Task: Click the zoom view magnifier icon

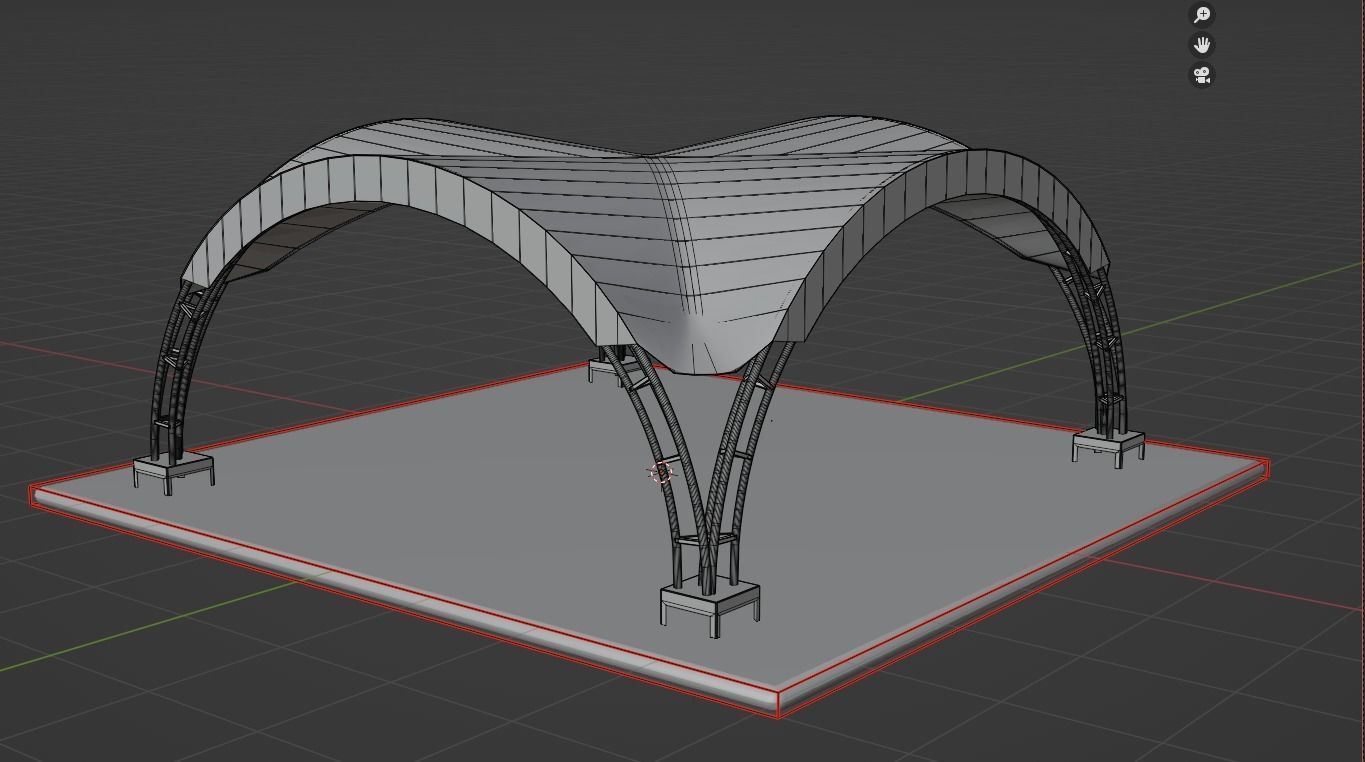Action: pyautogui.click(x=1202, y=15)
